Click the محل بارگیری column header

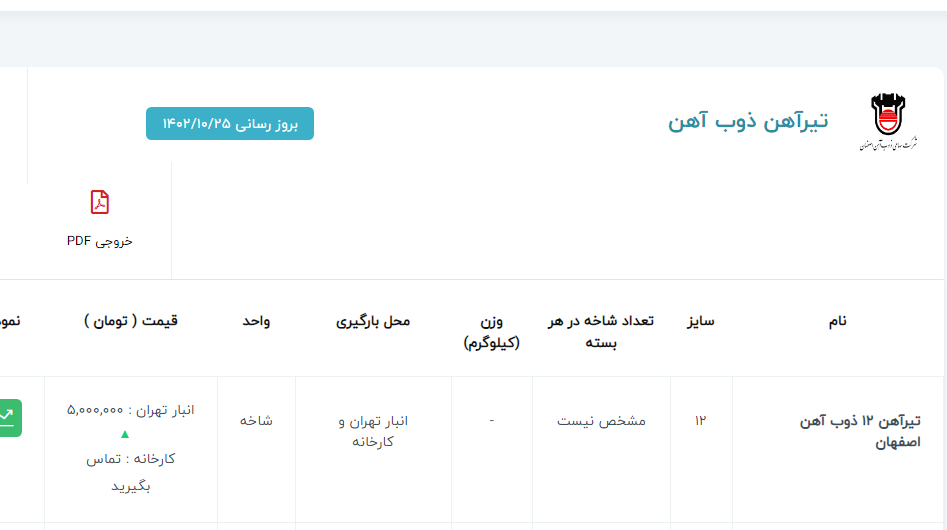pos(372,321)
